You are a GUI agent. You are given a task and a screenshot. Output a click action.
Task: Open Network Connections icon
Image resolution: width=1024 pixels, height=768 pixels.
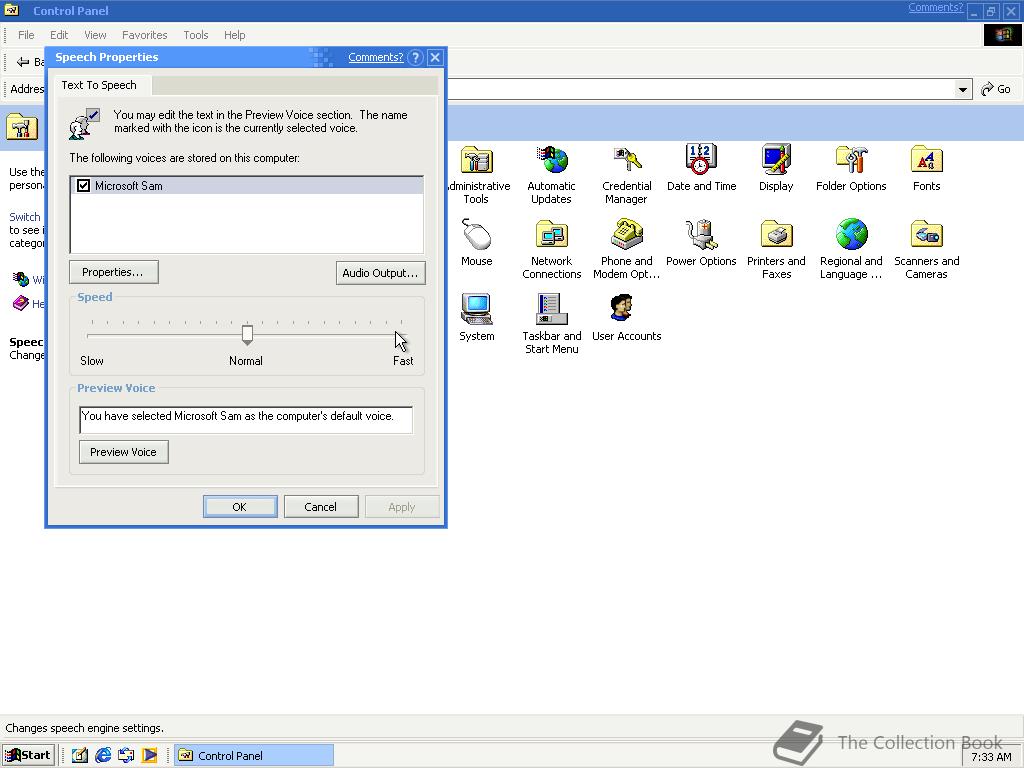pyautogui.click(x=552, y=235)
